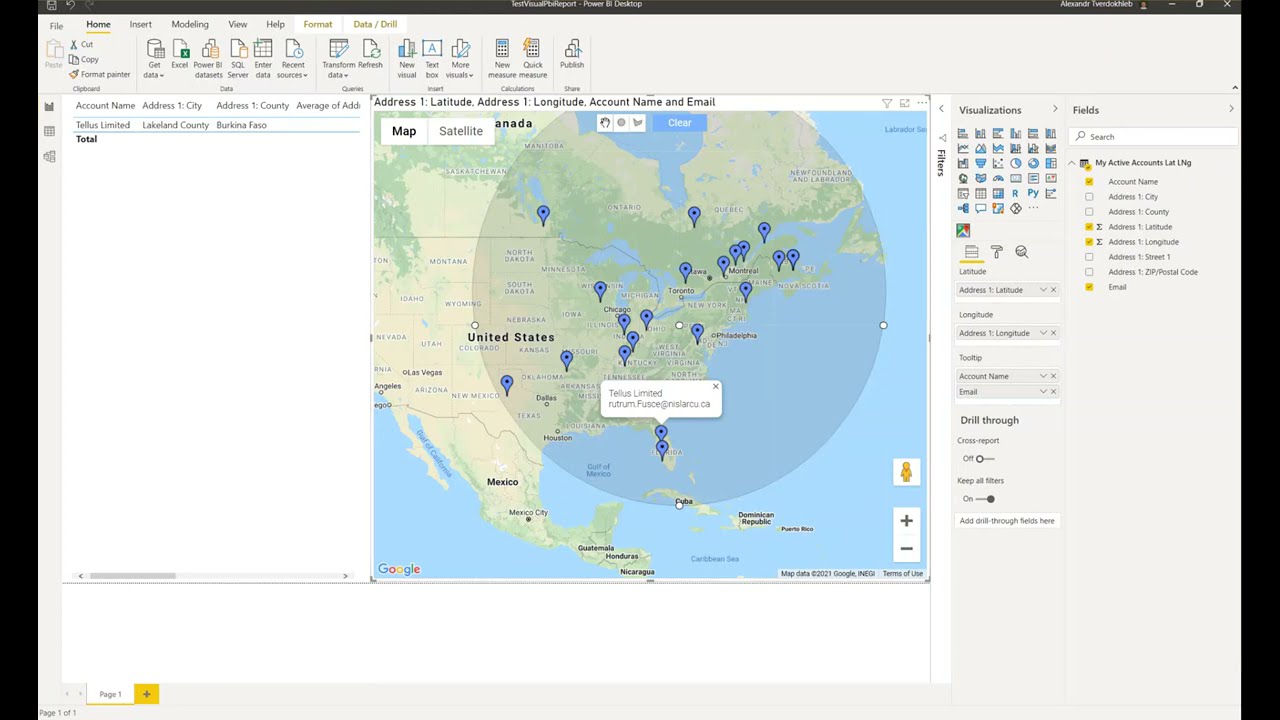Click the Terms of Use link
This screenshot has width=1280, height=720.
click(x=903, y=574)
